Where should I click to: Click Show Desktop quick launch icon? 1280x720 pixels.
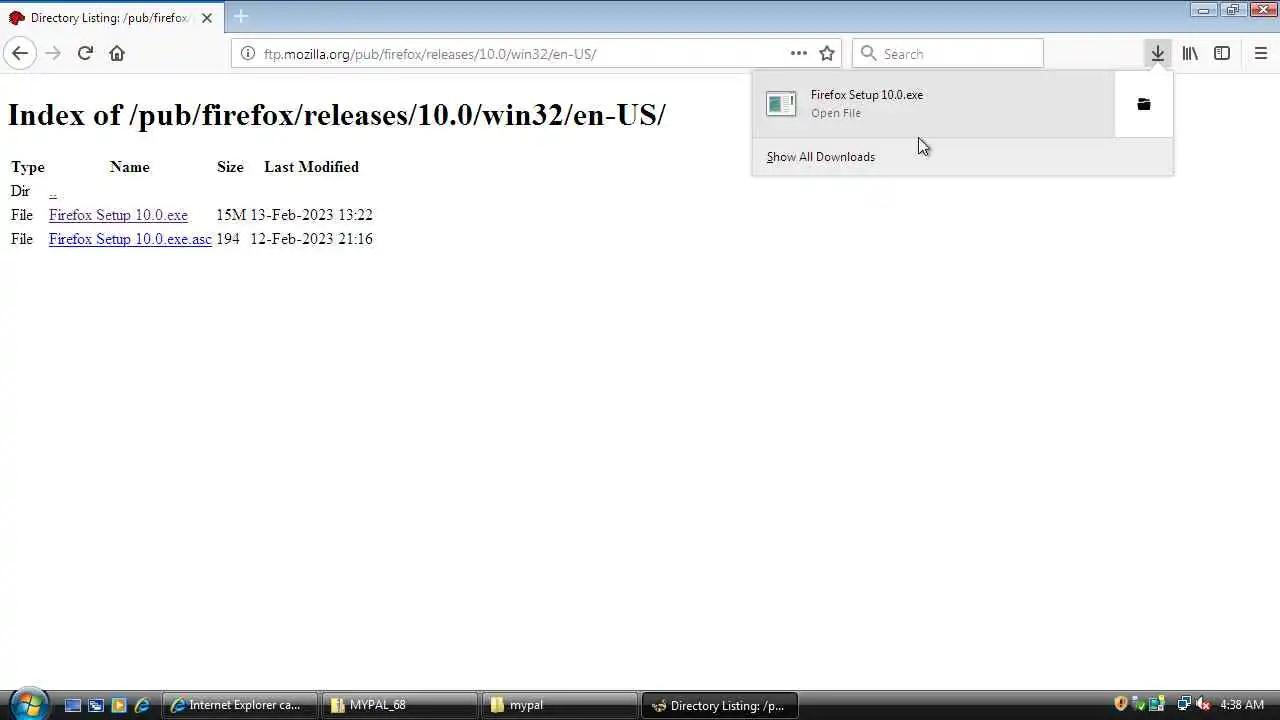click(73, 705)
